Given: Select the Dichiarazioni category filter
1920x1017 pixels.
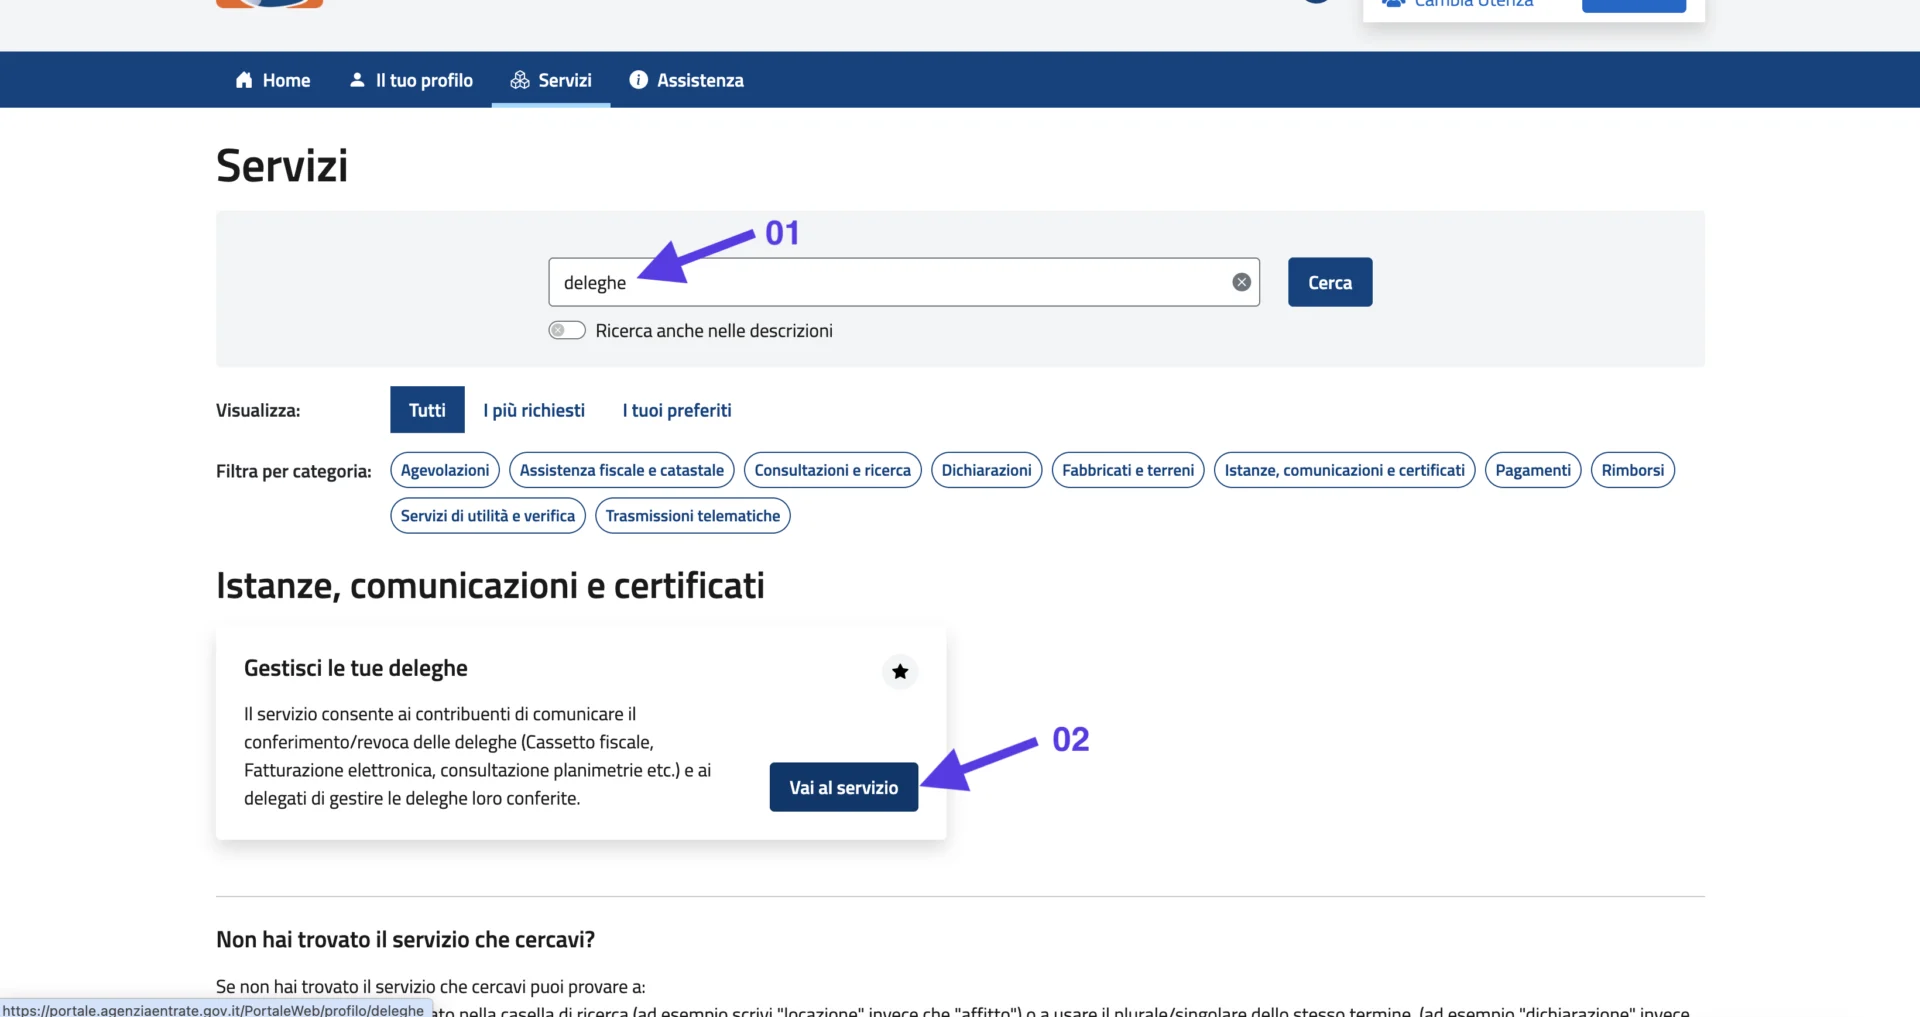Looking at the screenshot, I should click(986, 470).
